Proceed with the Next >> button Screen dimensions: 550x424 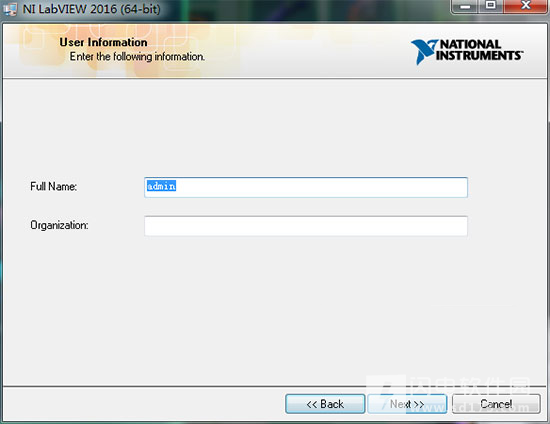[407, 404]
